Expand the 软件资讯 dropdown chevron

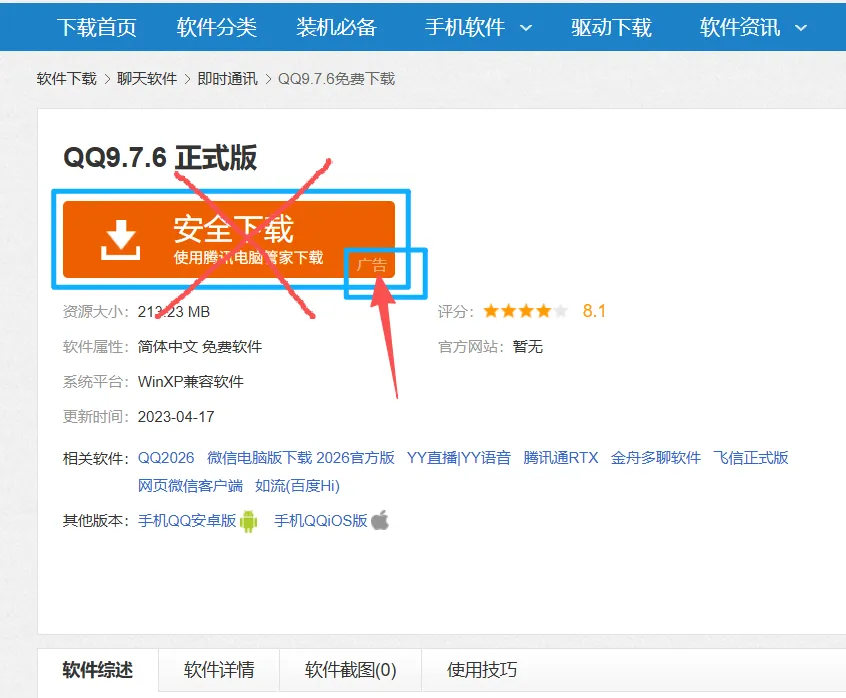[801, 28]
